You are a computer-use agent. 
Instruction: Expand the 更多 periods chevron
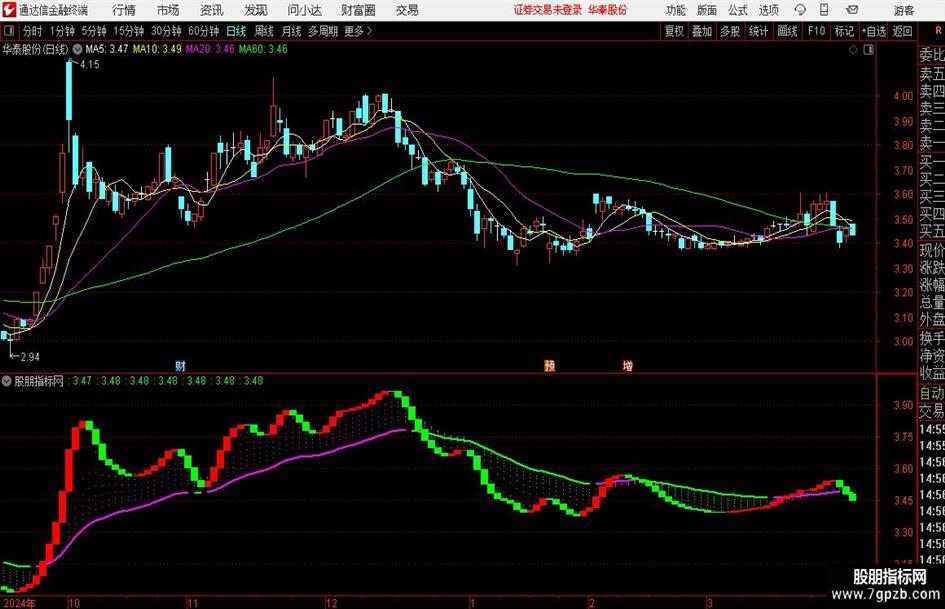369,31
